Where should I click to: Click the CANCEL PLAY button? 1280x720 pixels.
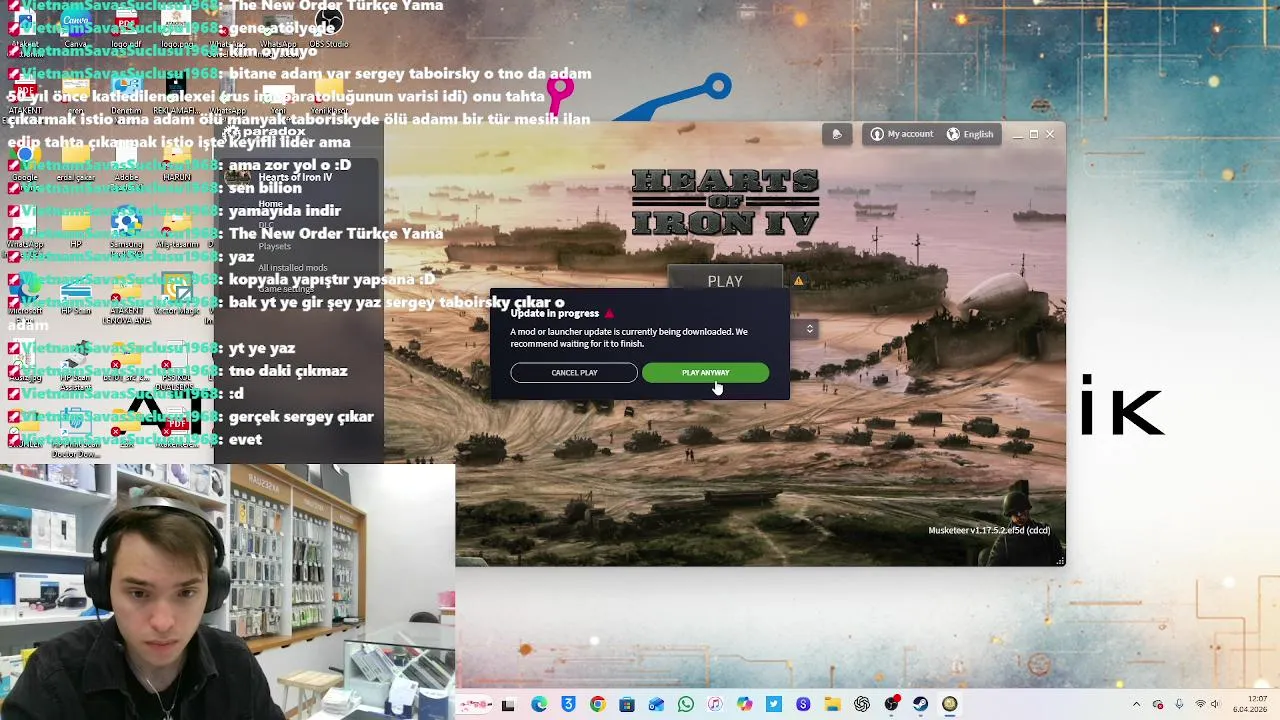[x=574, y=373]
